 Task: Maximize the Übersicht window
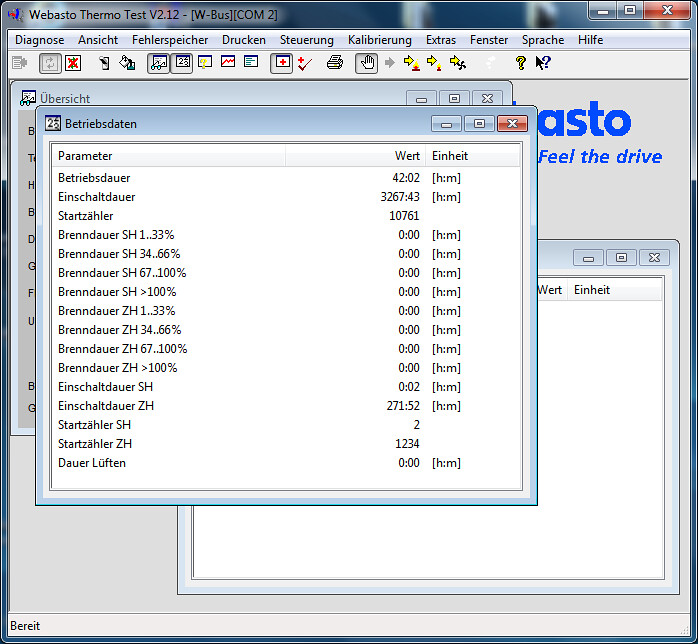click(455, 98)
